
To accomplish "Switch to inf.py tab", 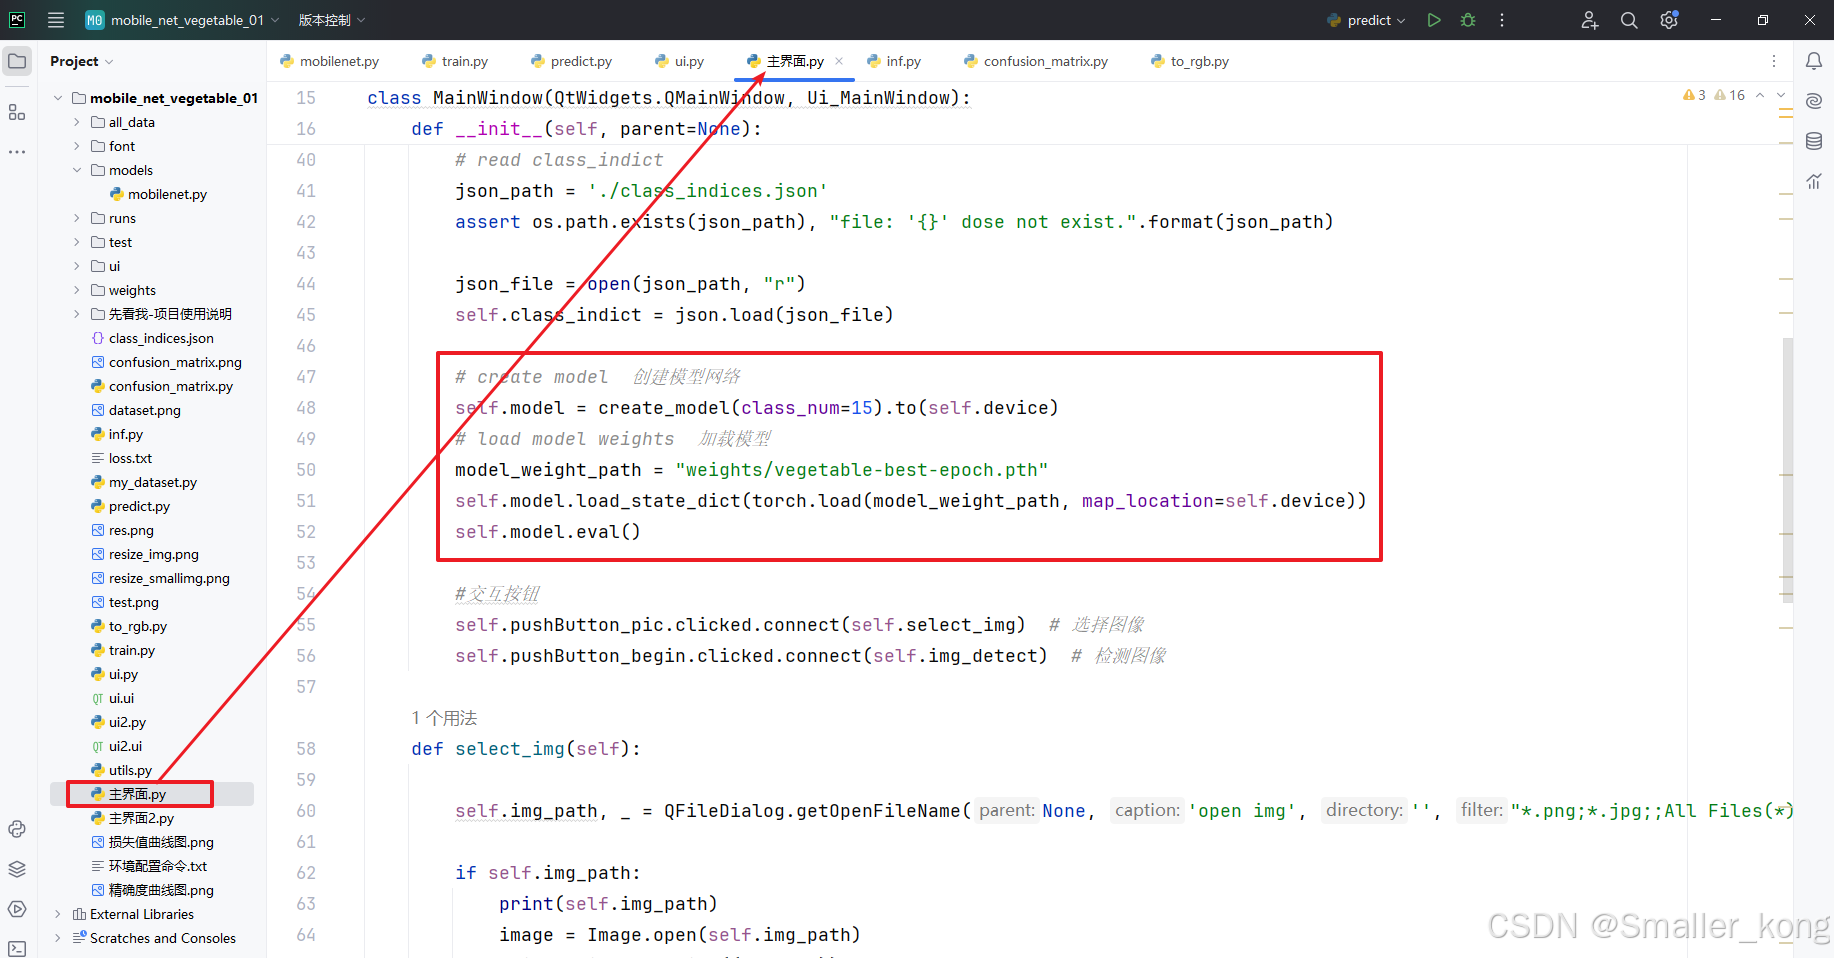I will tap(894, 61).
